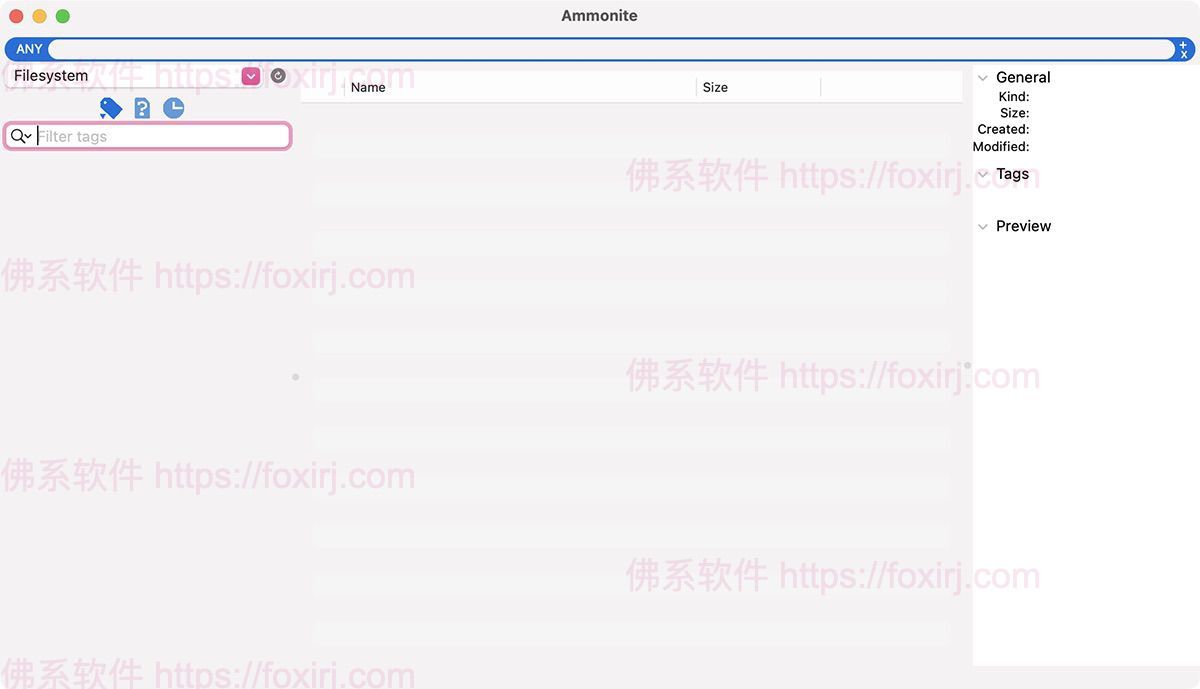This screenshot has width=1200, height=689.
Task: Select the blue clock icon view
Action: (x=174, y=108)
